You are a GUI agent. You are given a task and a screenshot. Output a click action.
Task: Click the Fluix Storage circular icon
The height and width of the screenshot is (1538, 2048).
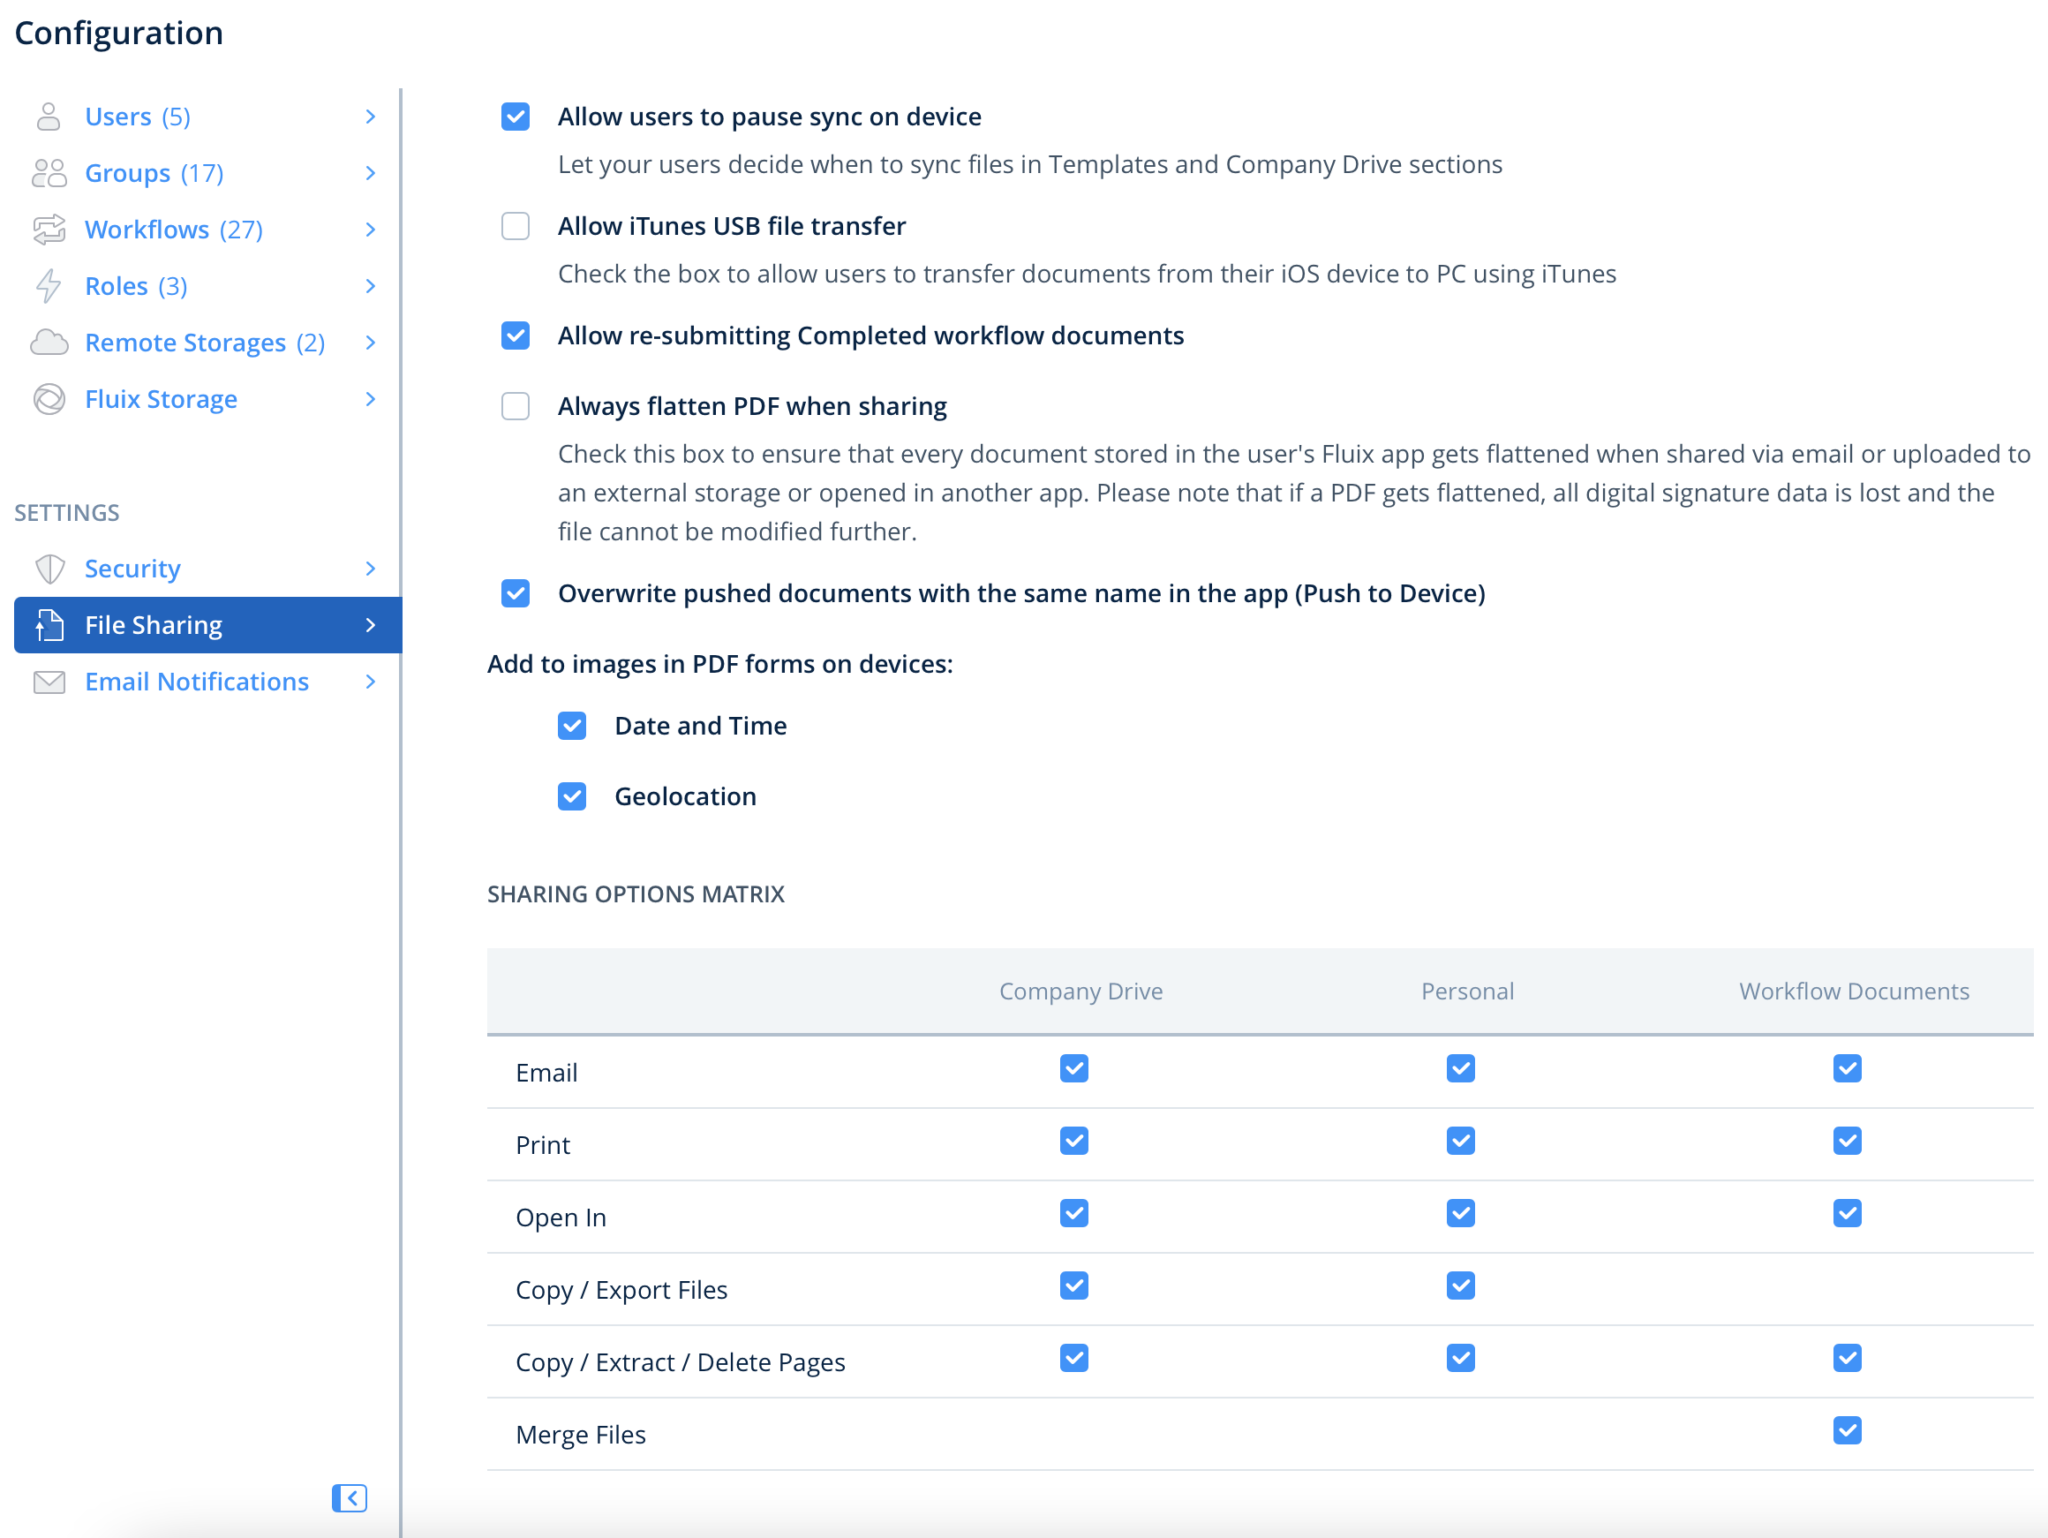click(48, 399)
